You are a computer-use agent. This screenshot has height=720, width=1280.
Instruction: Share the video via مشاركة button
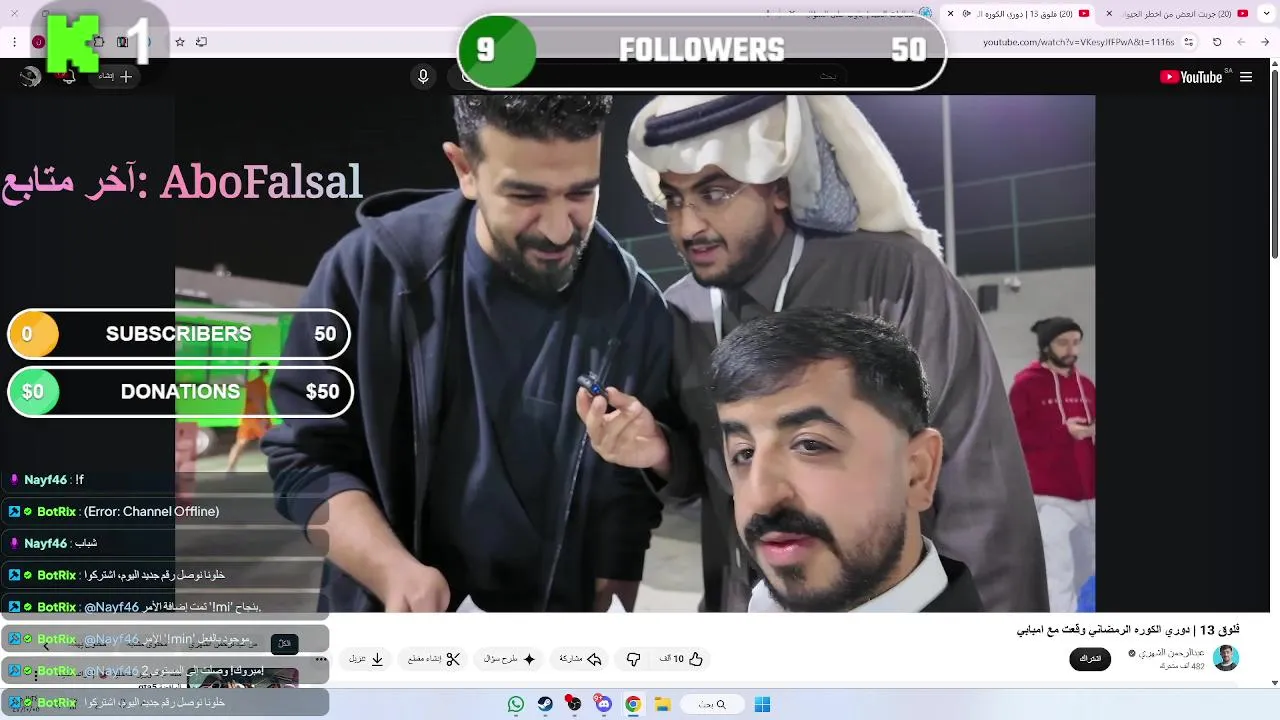point(581,659)
